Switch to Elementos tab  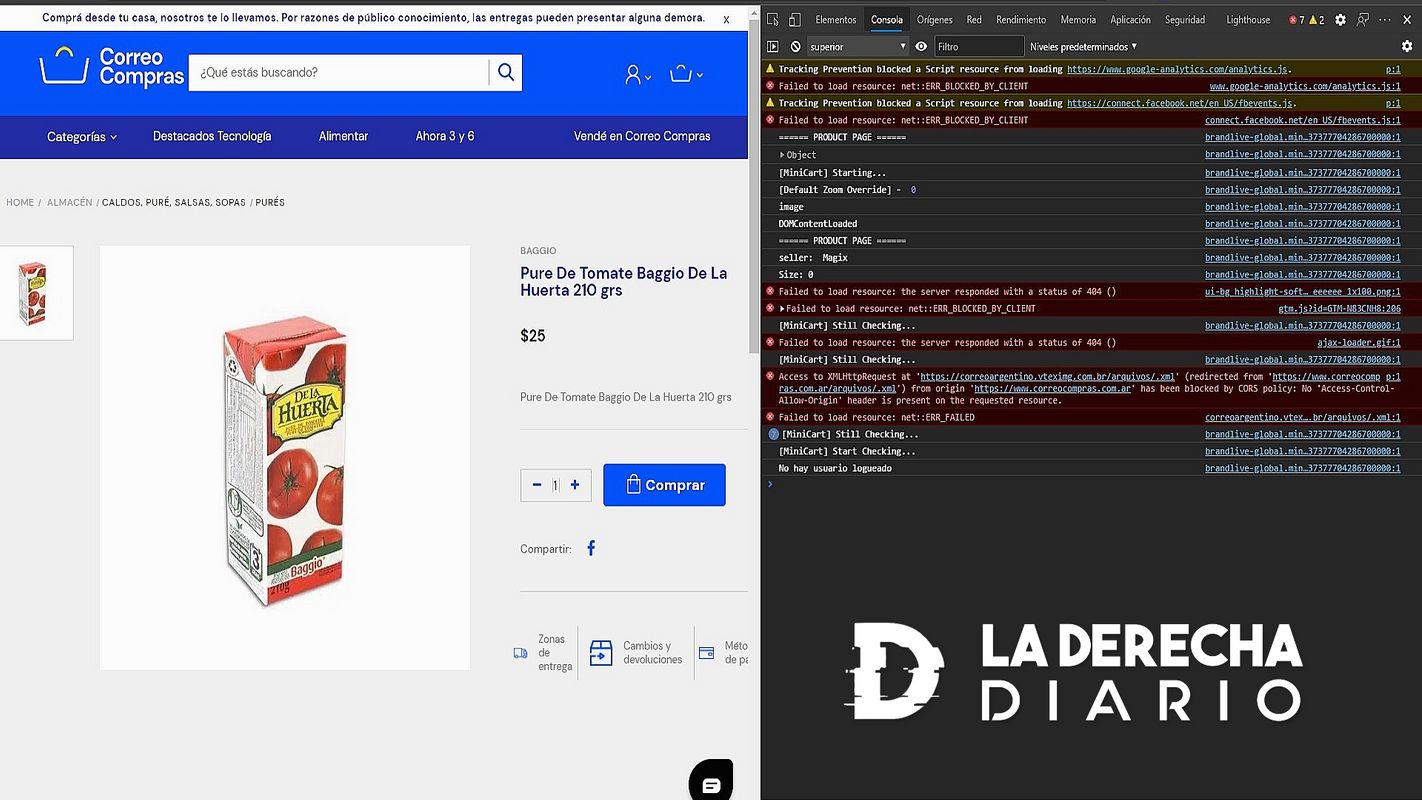[836, 20]
